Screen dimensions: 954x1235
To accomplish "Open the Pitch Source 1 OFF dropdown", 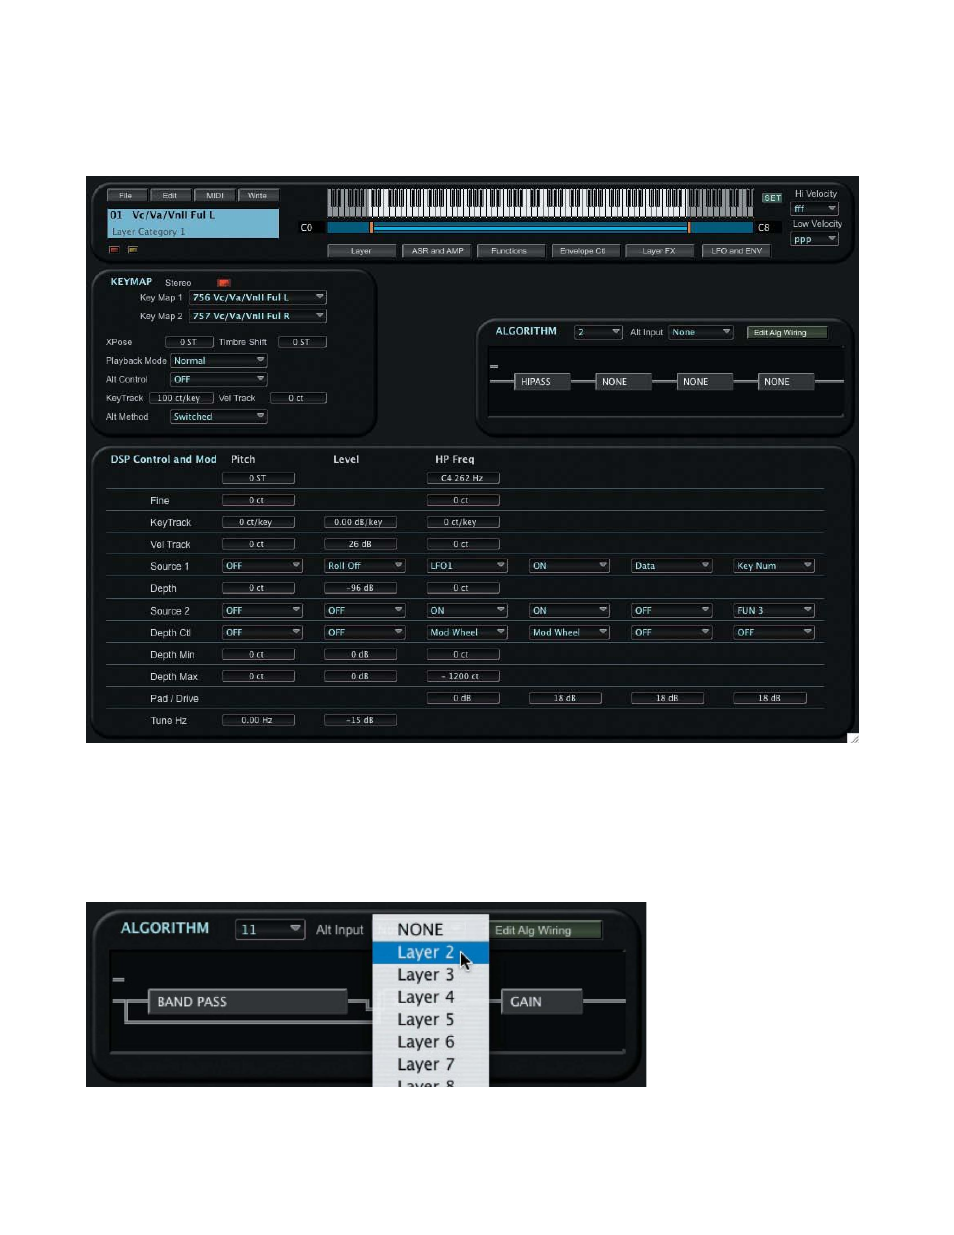I will pos(262,566).
